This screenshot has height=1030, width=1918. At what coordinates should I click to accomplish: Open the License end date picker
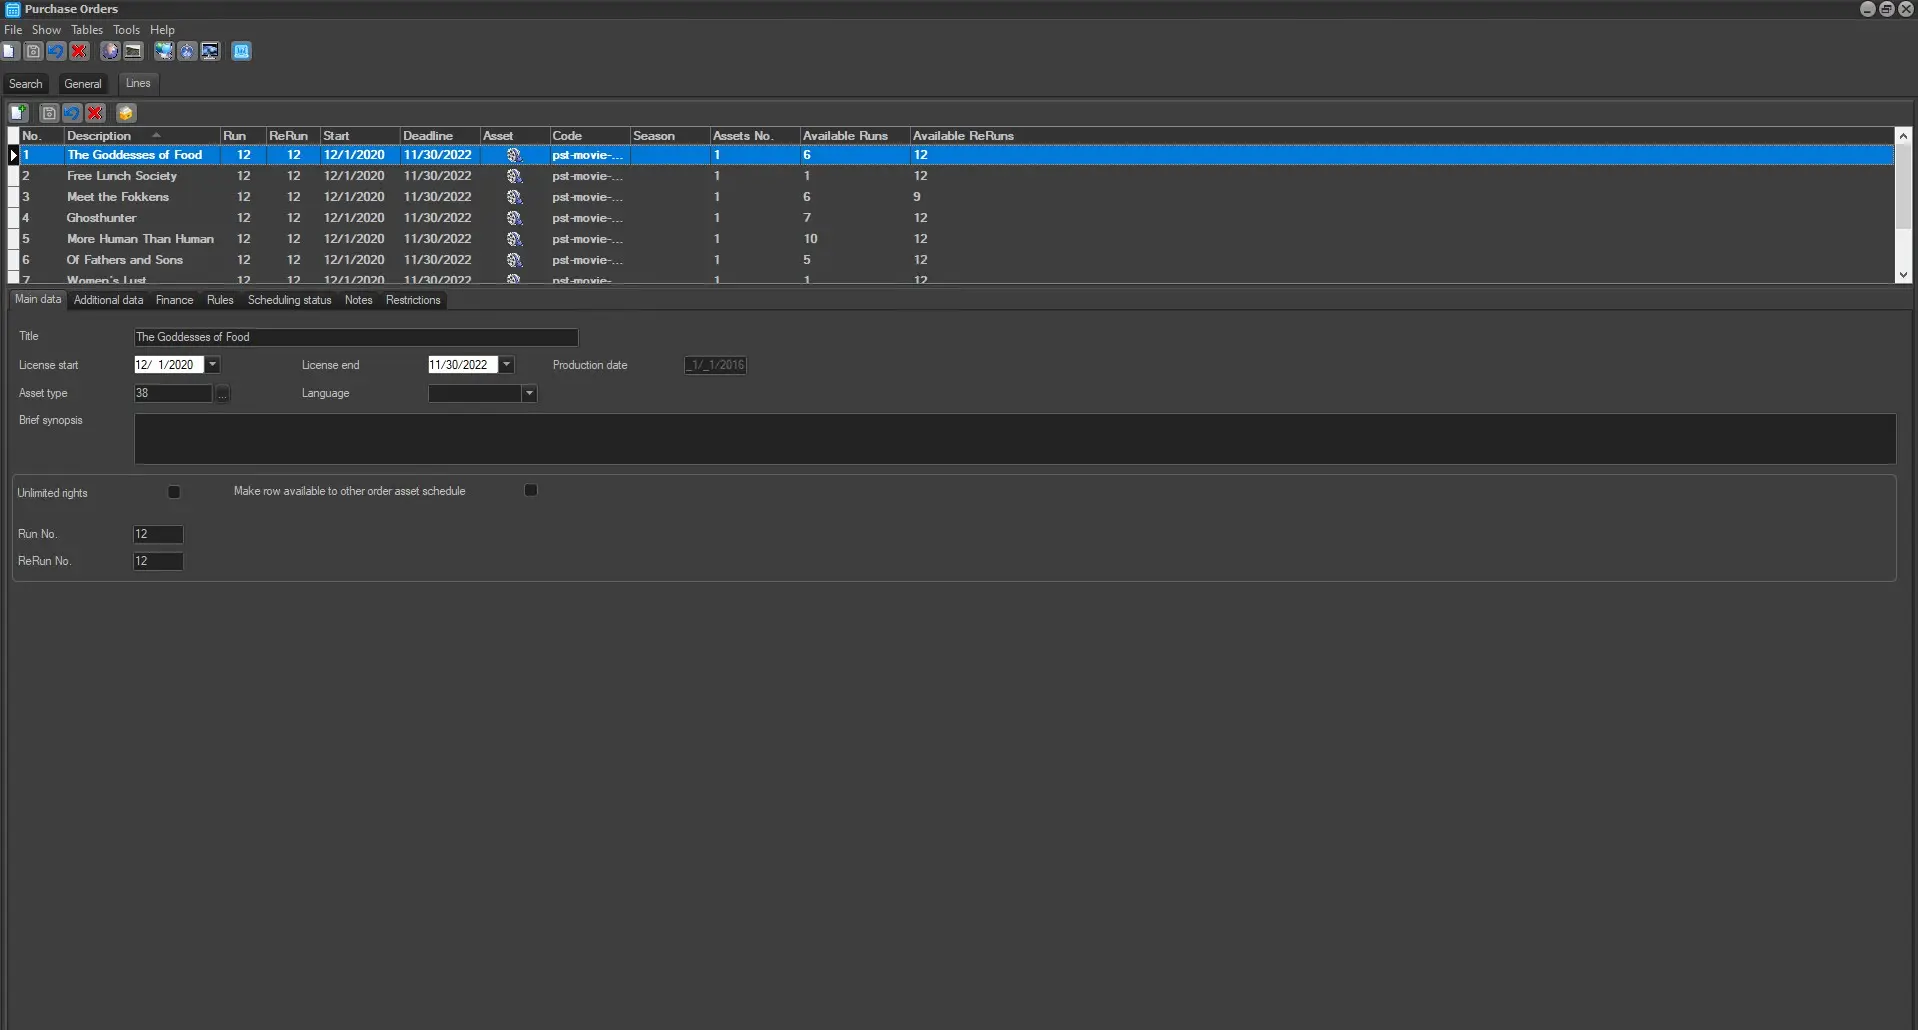click(507, 365)
